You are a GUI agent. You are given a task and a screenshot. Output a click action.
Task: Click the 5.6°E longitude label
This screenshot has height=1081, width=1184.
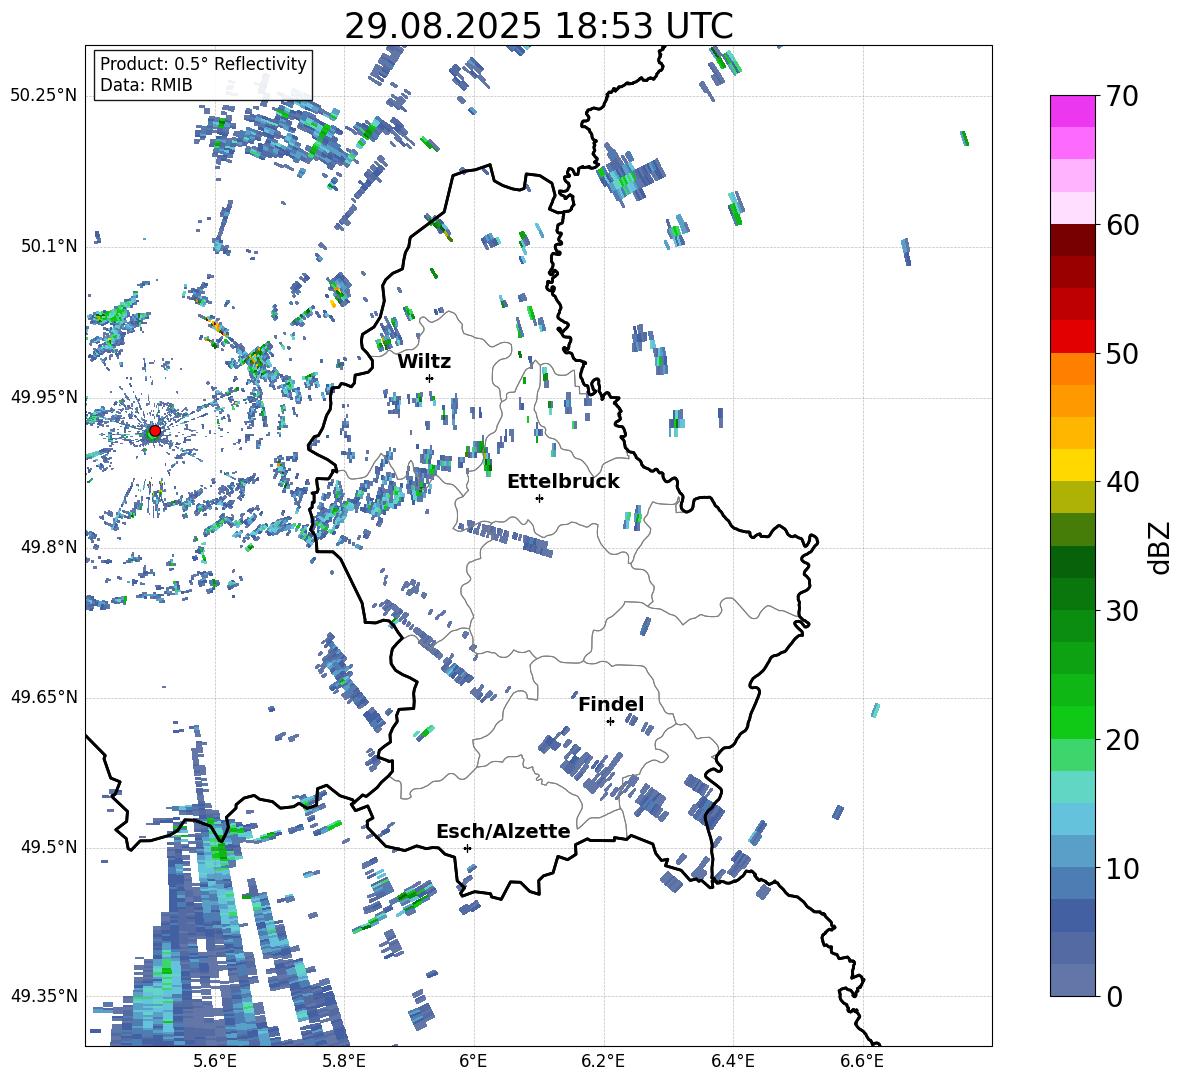[x=214, y=1061]
